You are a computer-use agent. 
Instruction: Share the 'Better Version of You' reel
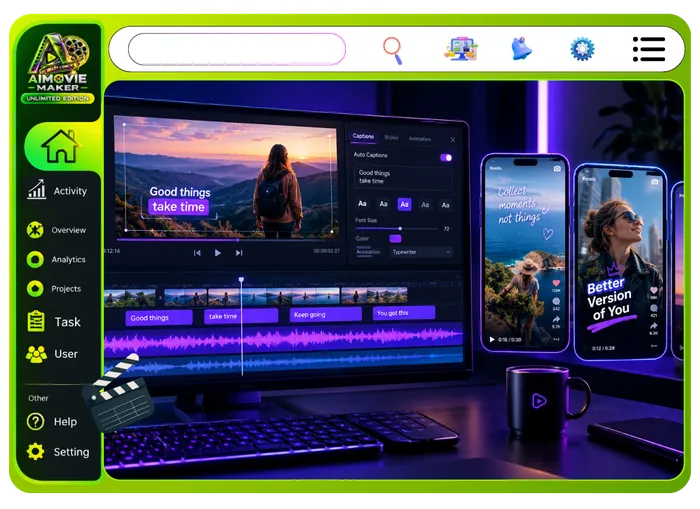pos(654,326)
